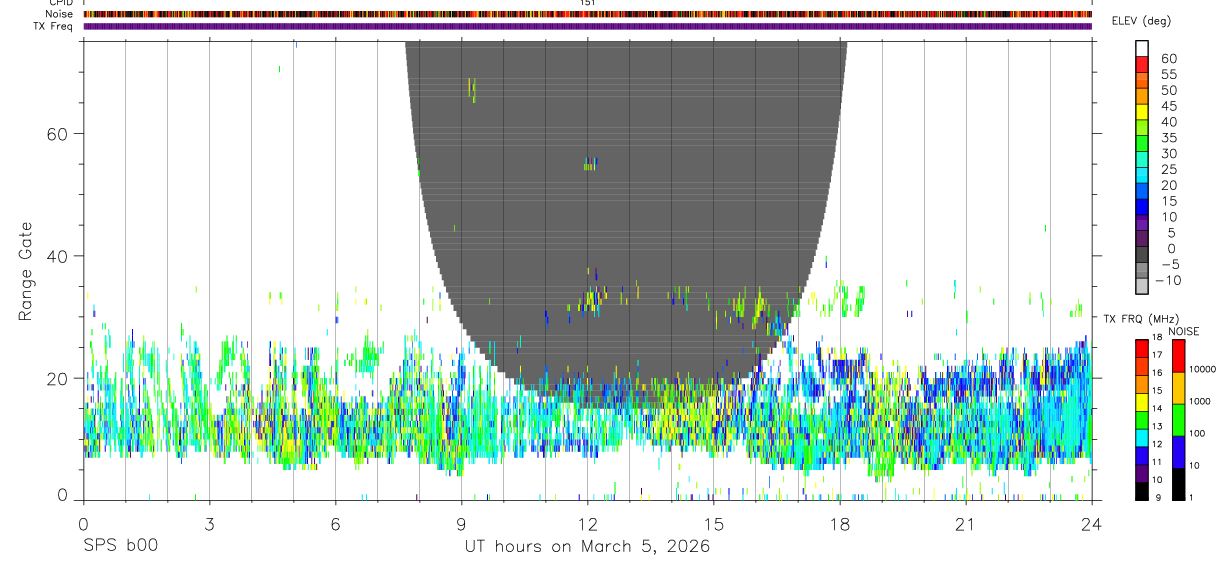Click the 'ELEV (deg)' legend title

tap(1141, 21)
